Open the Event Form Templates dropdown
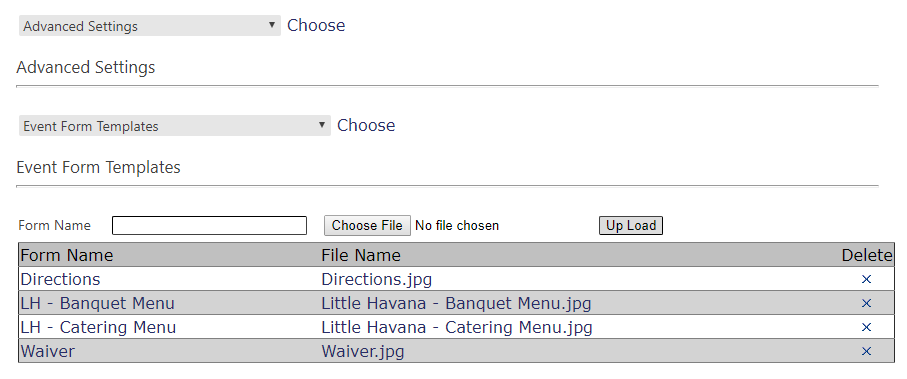 (x=175, y=126)
